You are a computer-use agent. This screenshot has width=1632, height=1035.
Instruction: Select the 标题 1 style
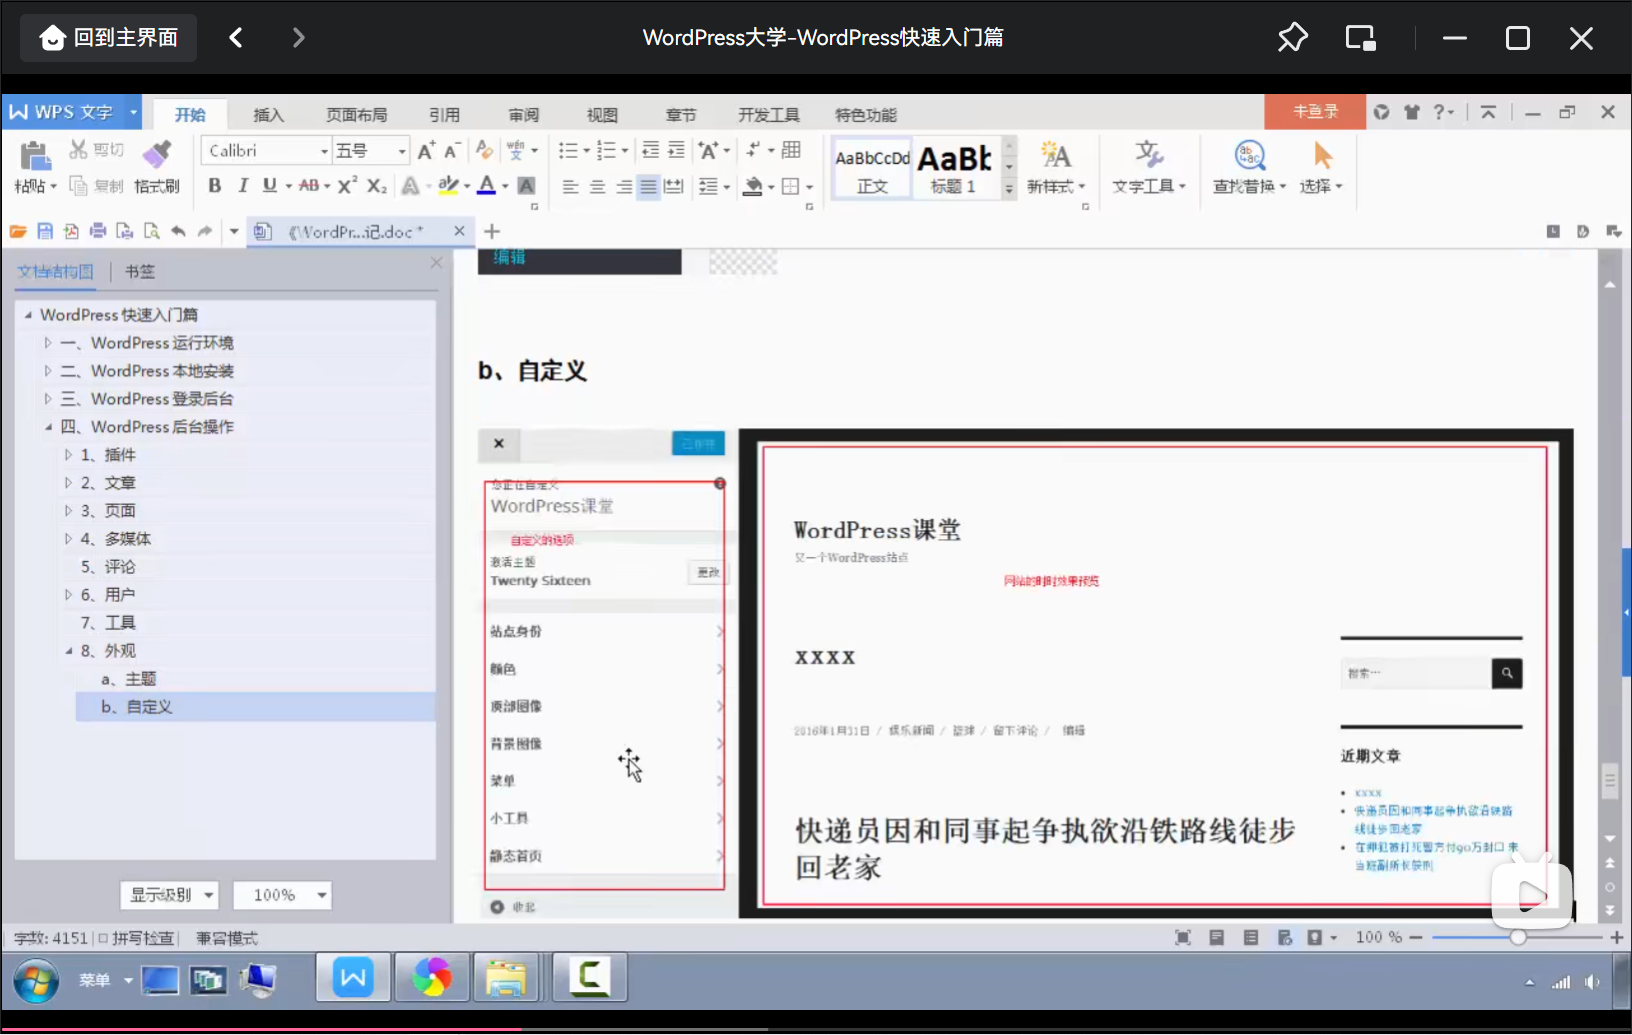954,168
